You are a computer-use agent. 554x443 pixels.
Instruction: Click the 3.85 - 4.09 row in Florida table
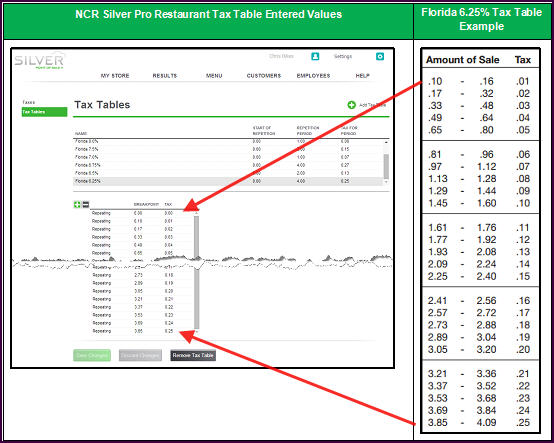479,423
